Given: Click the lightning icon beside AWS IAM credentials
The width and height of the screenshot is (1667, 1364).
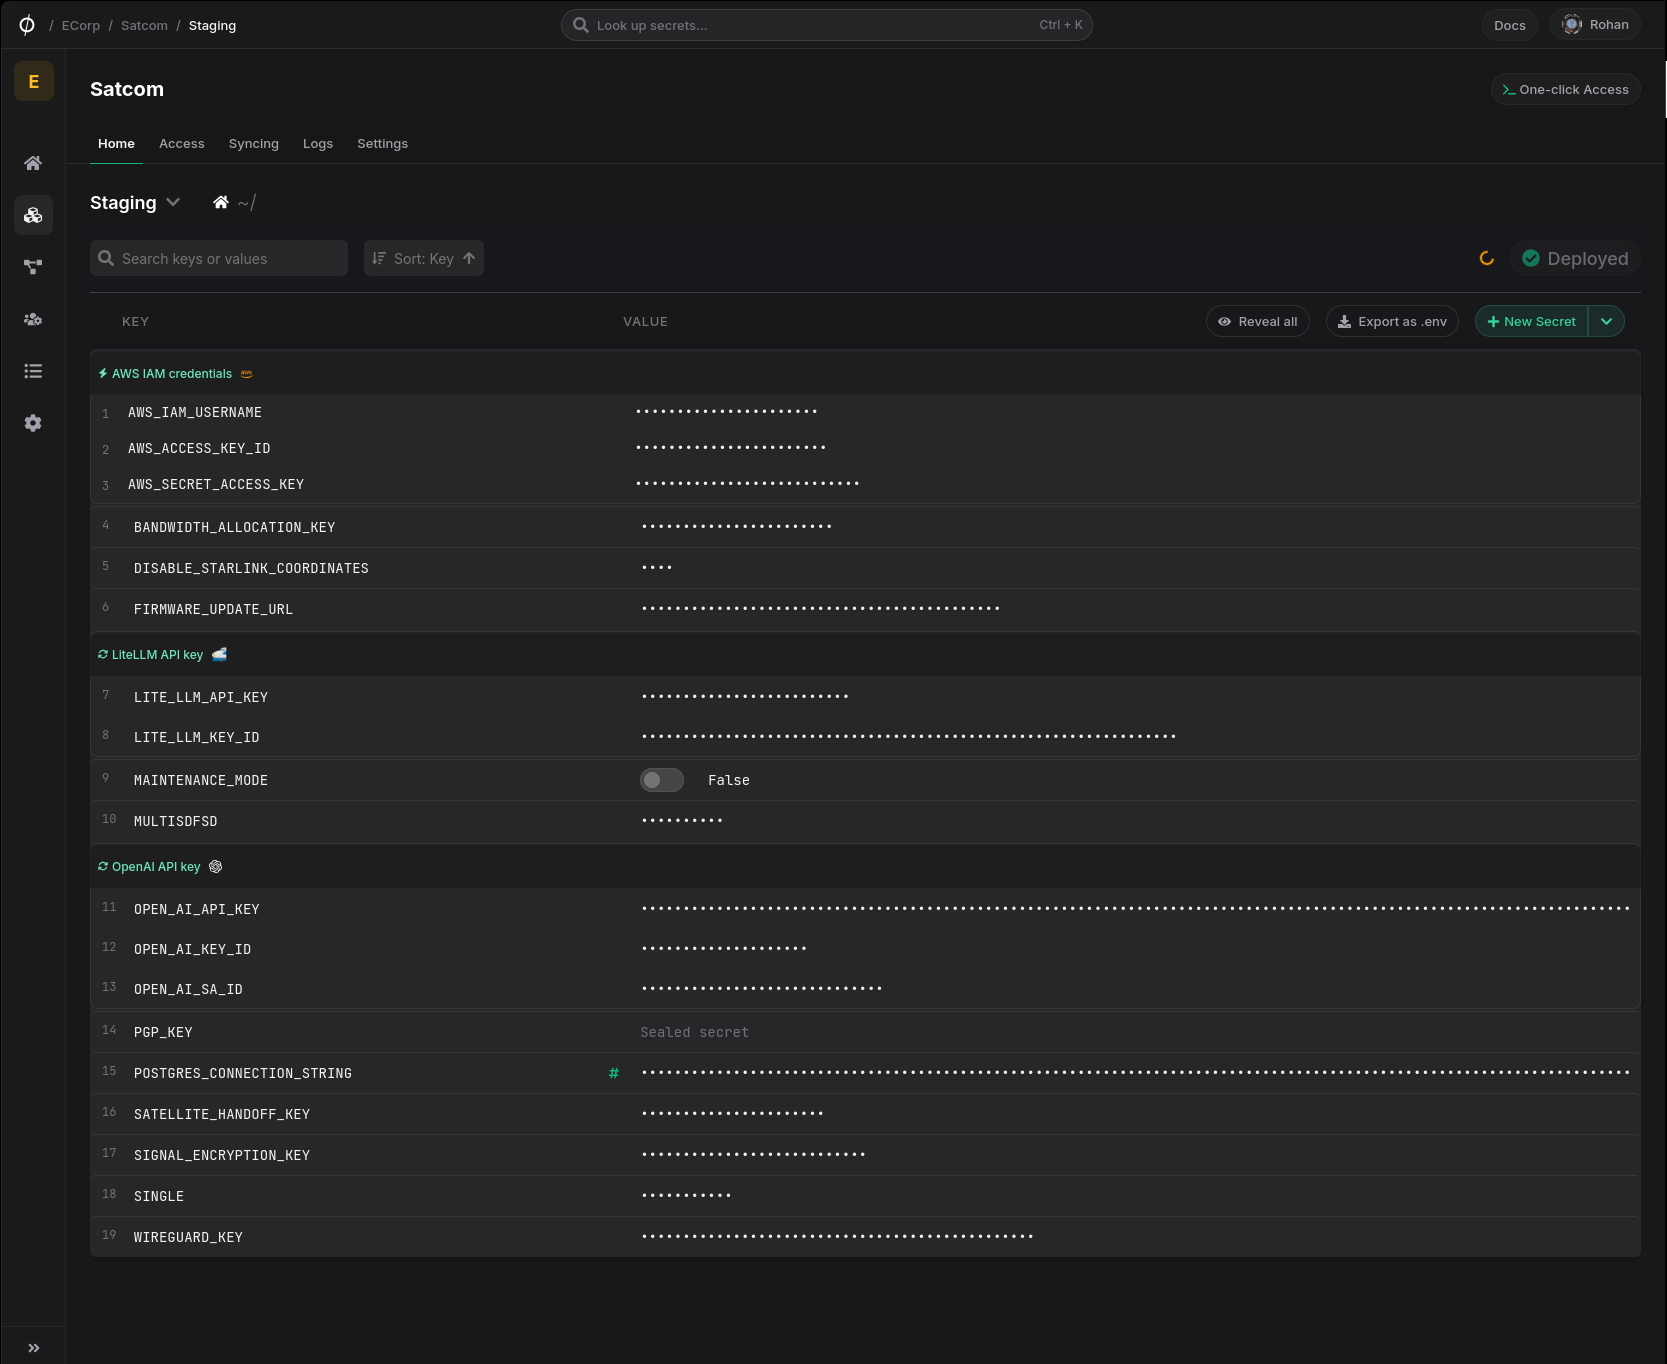Looking at the screenshot, I should (103, 374).
